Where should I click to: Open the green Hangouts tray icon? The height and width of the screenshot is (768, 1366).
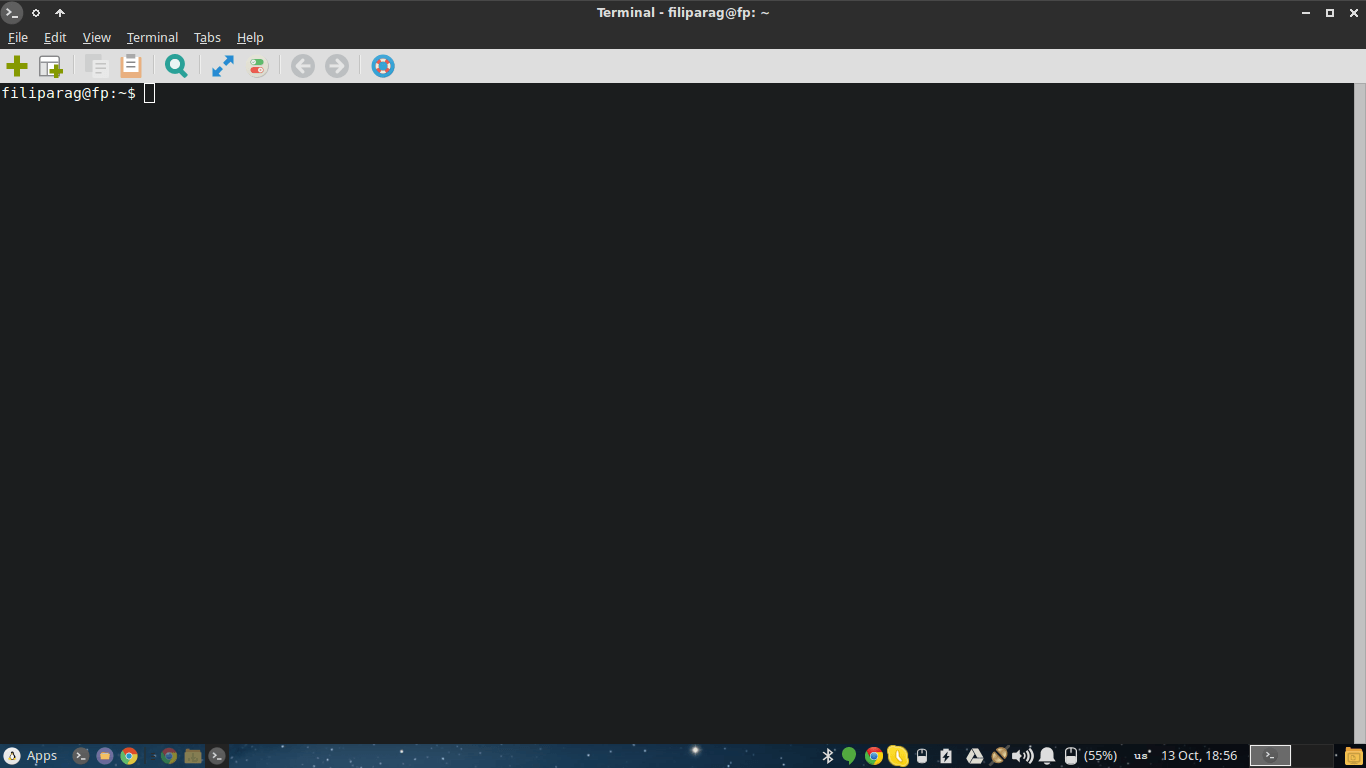(849, 756)
